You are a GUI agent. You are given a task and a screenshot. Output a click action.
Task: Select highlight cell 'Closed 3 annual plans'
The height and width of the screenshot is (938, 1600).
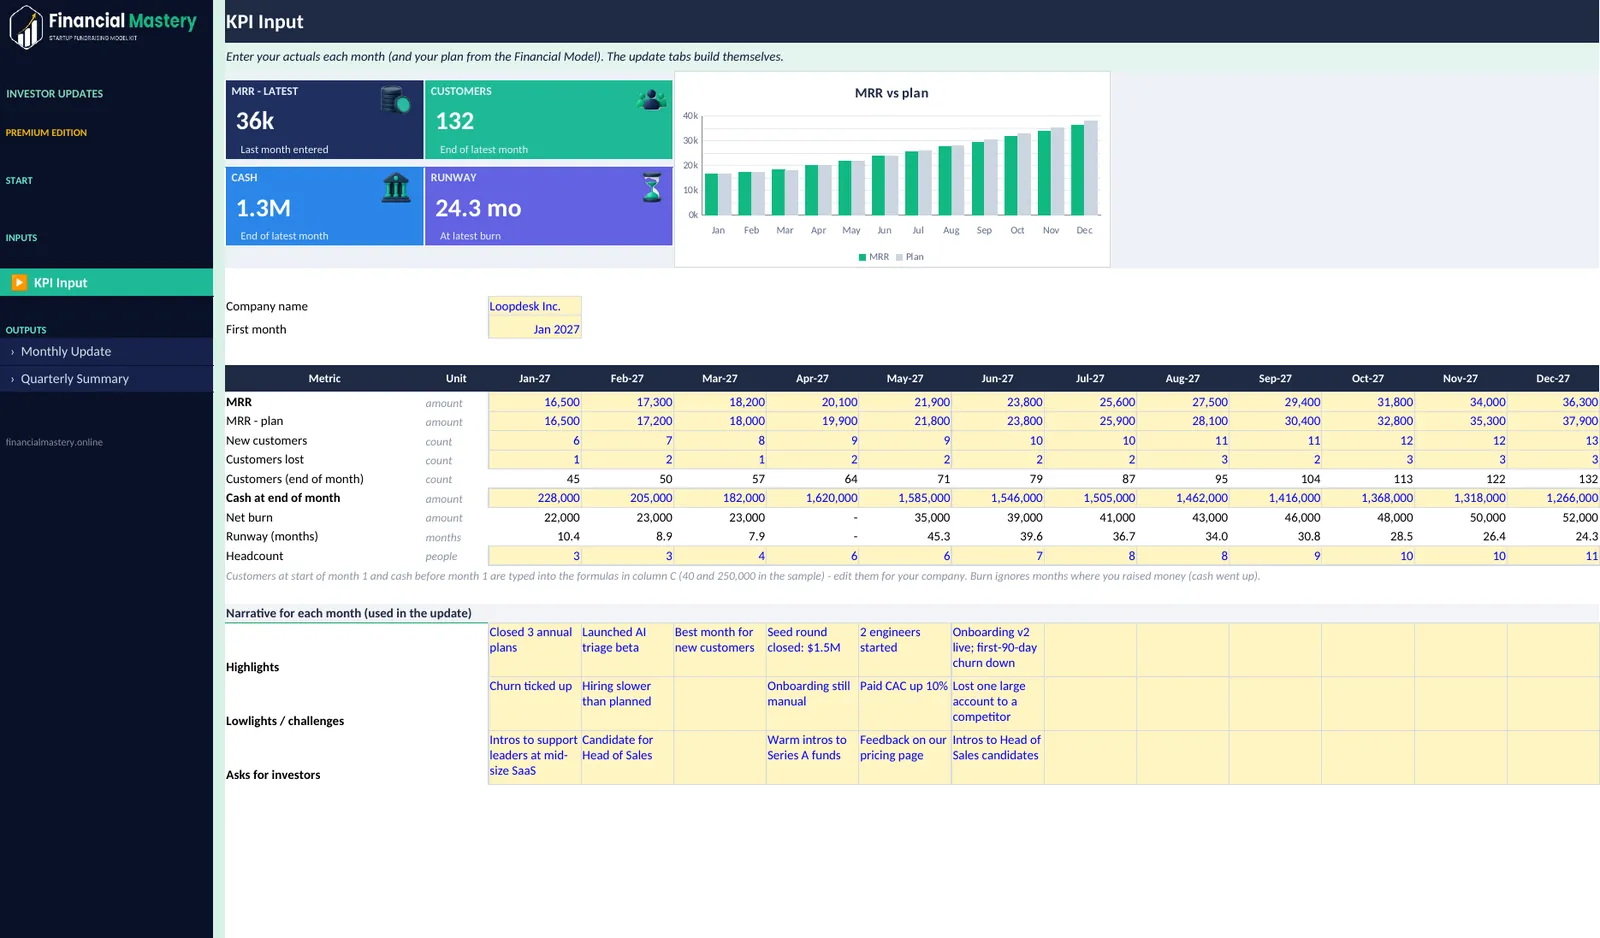(534, 650)
